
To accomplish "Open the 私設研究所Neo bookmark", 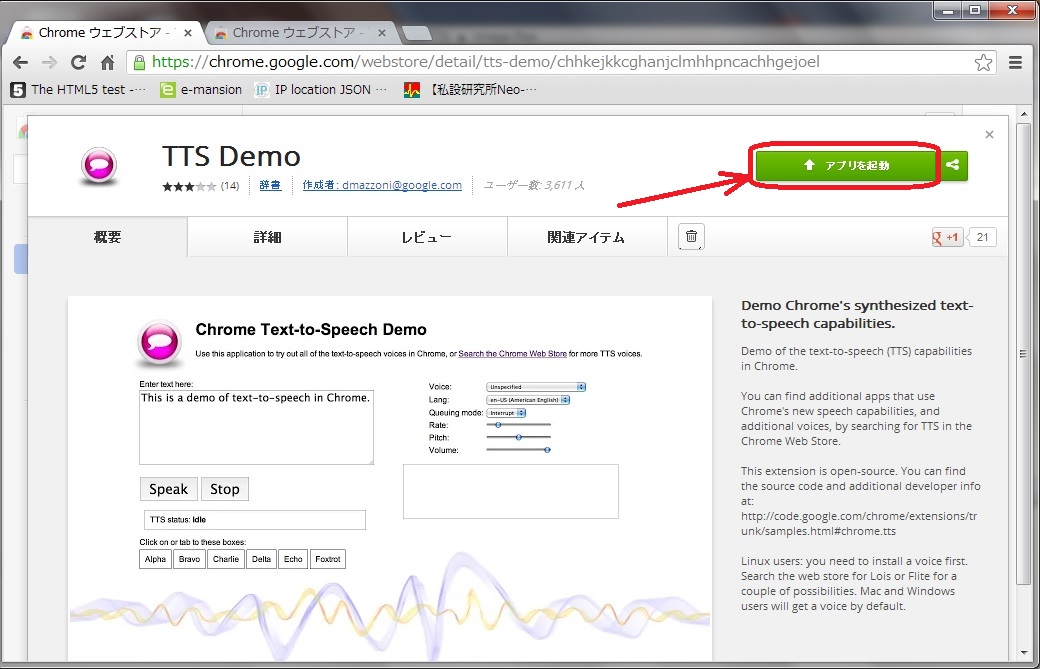I will coord(470,90).
